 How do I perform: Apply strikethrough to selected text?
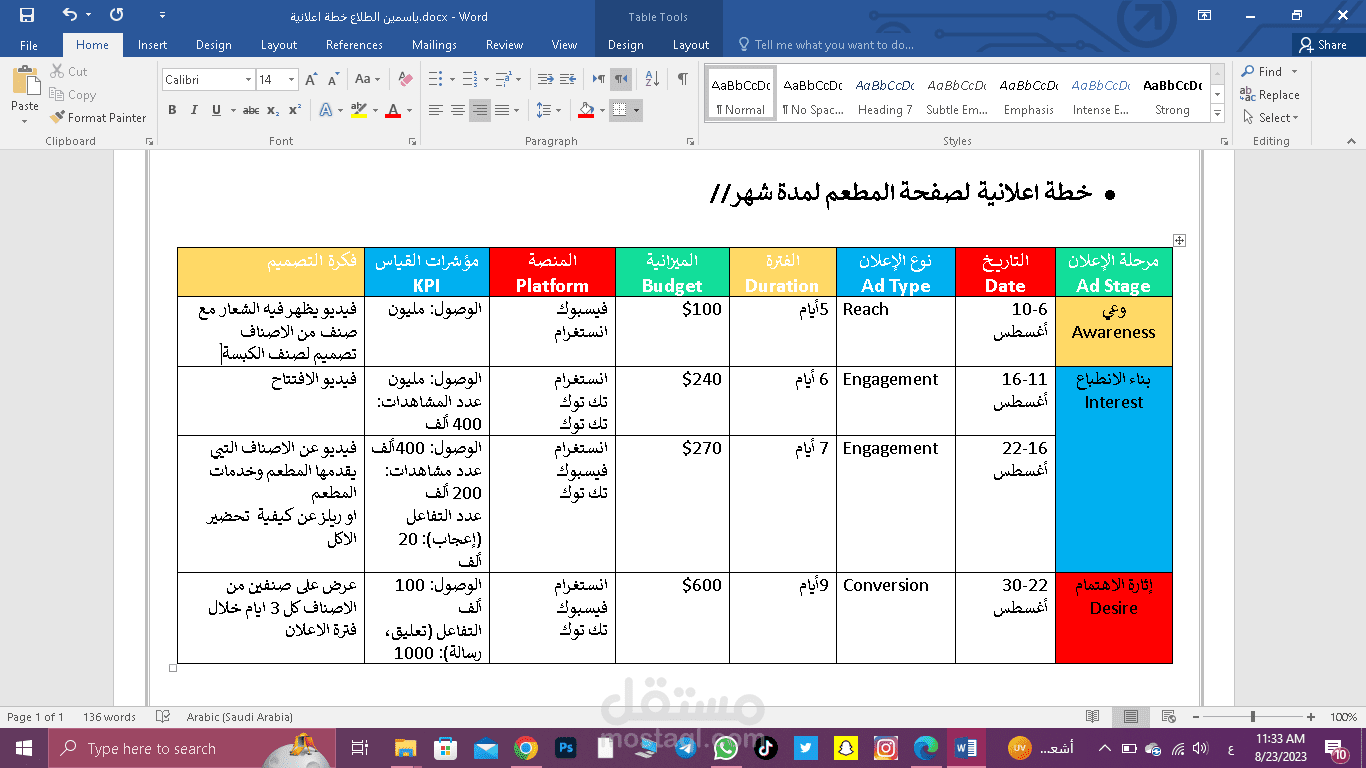pos(251,110)
